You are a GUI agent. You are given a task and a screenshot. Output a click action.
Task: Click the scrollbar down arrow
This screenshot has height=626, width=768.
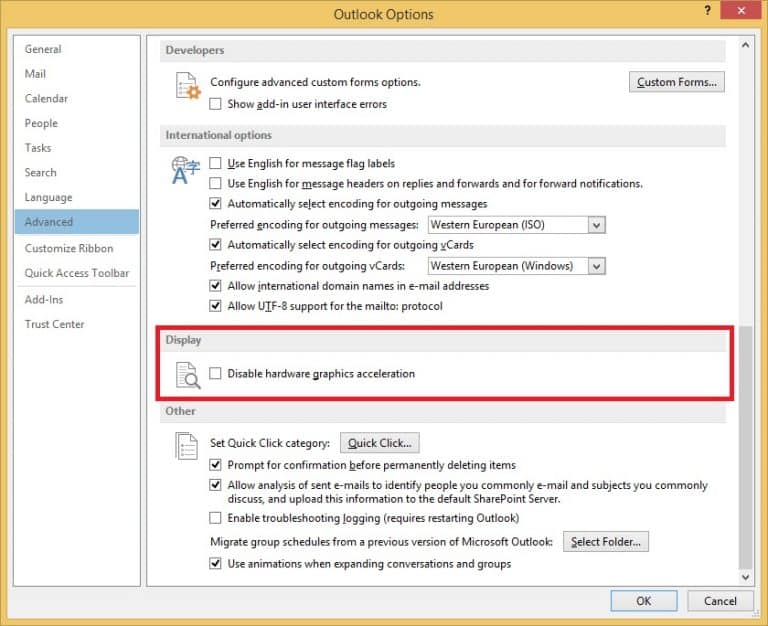(x=745, y=577)
